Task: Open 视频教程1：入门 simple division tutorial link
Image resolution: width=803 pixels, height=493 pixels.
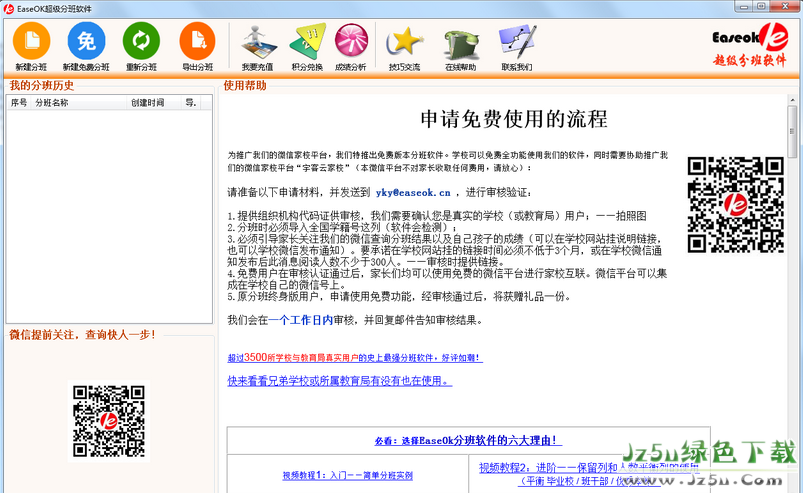Action: point(347,475)
